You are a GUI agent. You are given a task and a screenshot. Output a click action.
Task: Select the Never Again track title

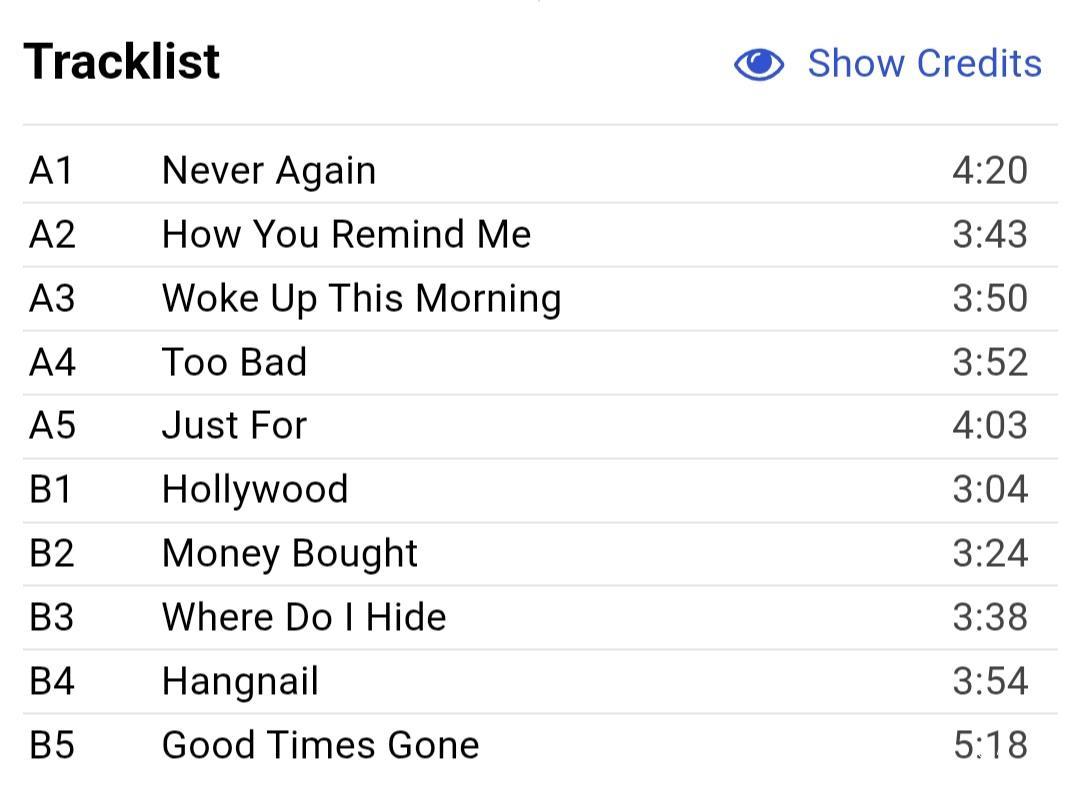(x=269, y=171)
